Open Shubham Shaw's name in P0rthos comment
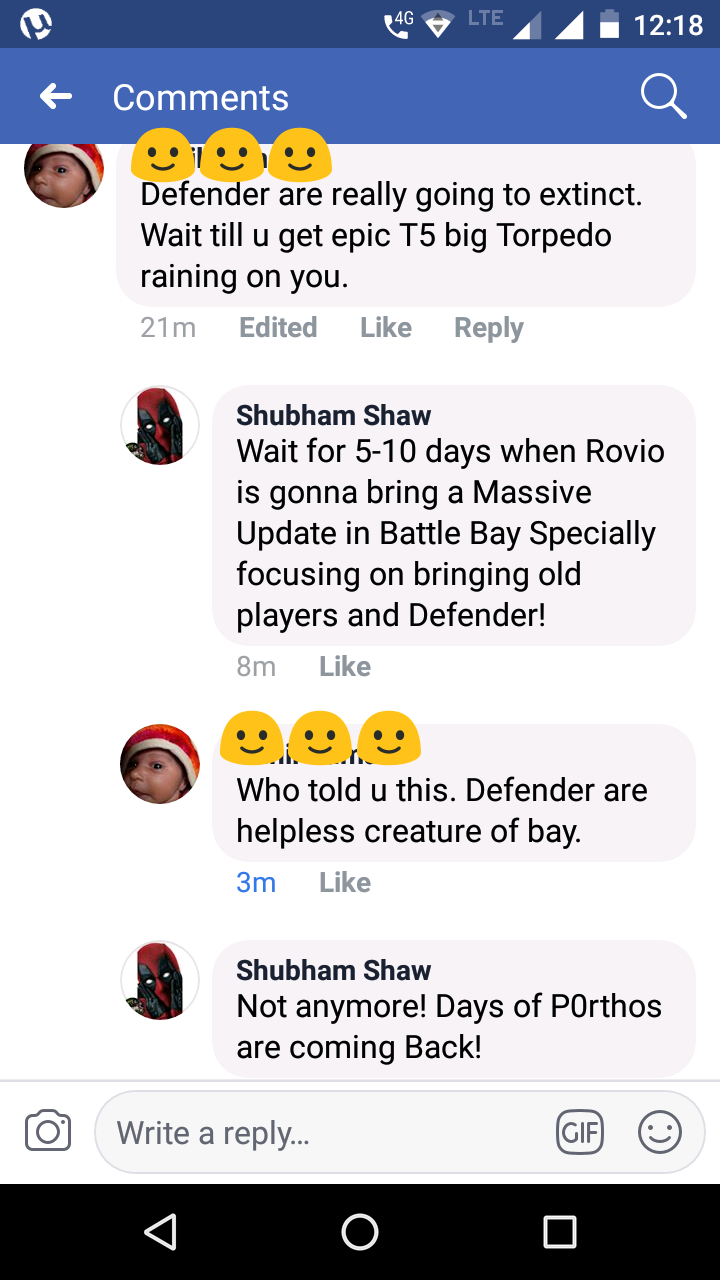 click(x=334, y=970)
